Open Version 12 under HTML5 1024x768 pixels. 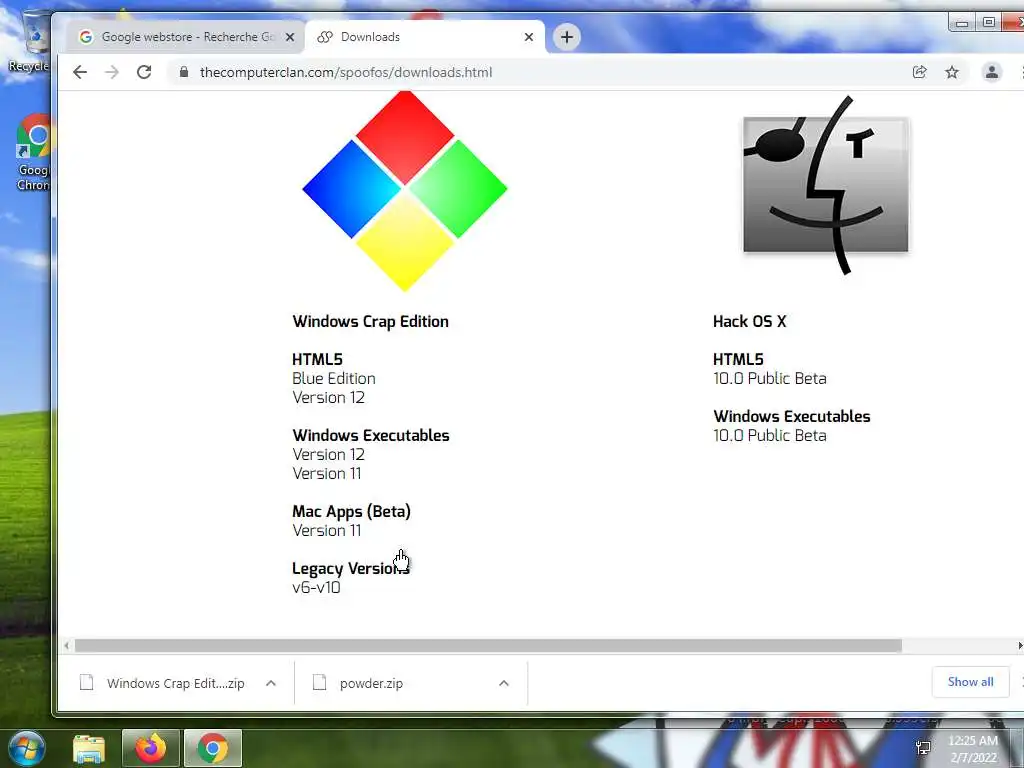328,398
